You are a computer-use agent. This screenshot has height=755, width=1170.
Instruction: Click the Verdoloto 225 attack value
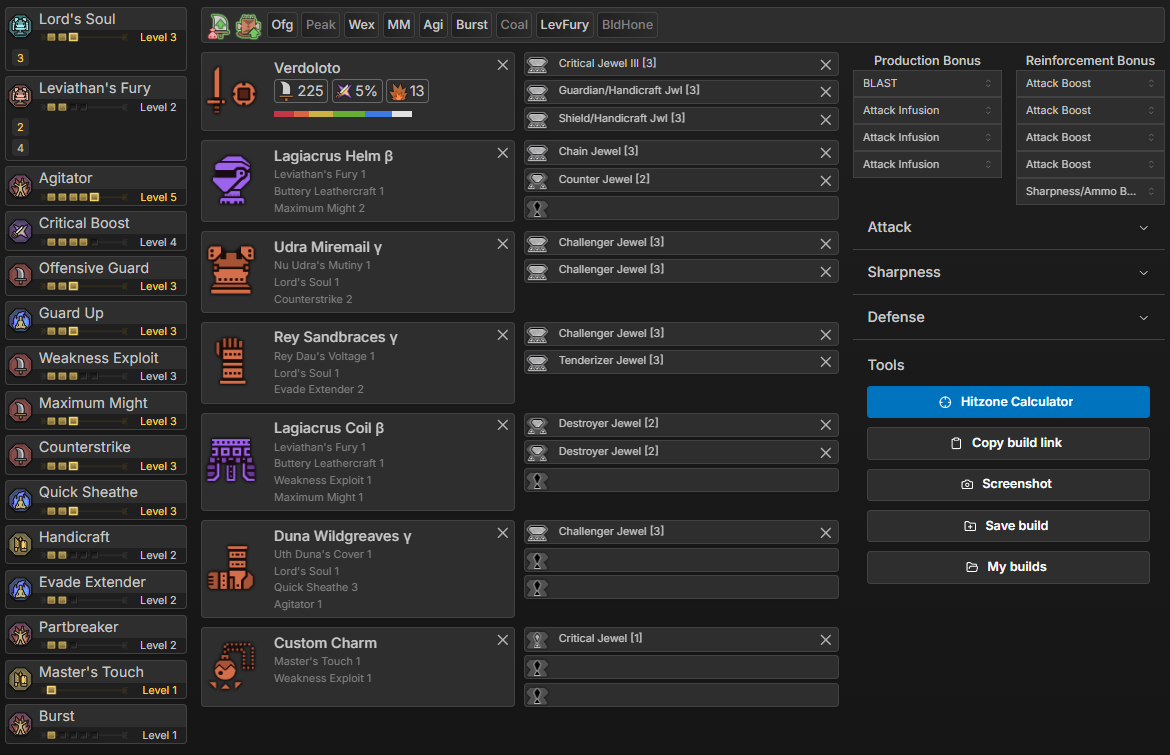coord(301,91)
